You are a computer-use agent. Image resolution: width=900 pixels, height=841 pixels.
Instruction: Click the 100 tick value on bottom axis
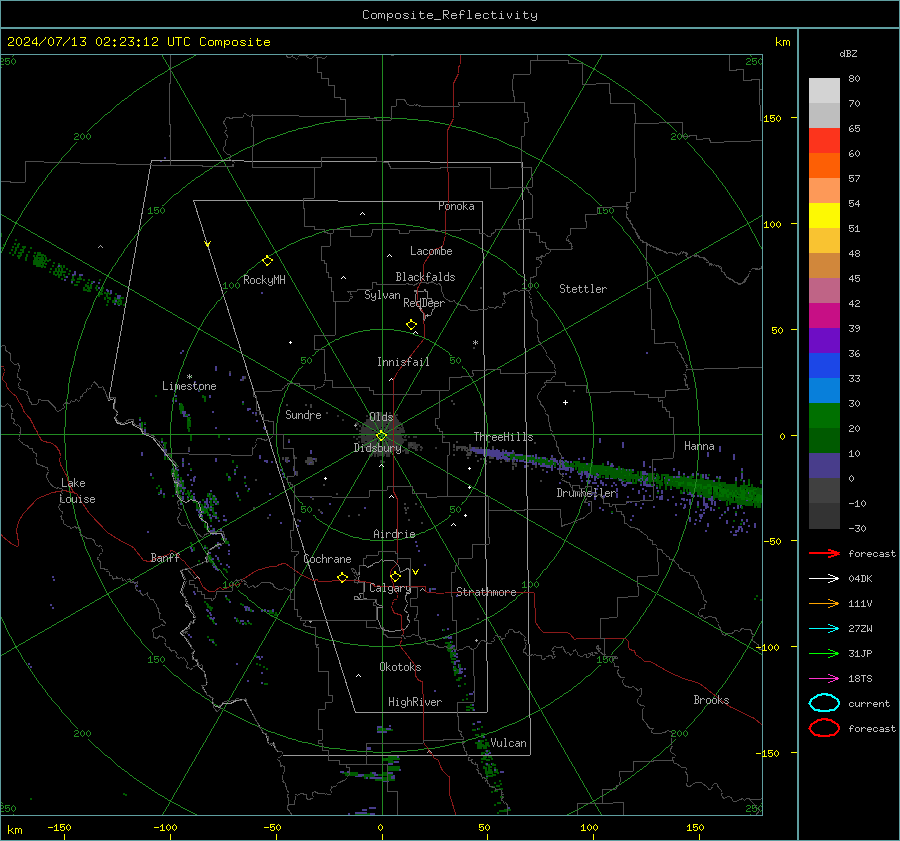[x=589, y=827]
